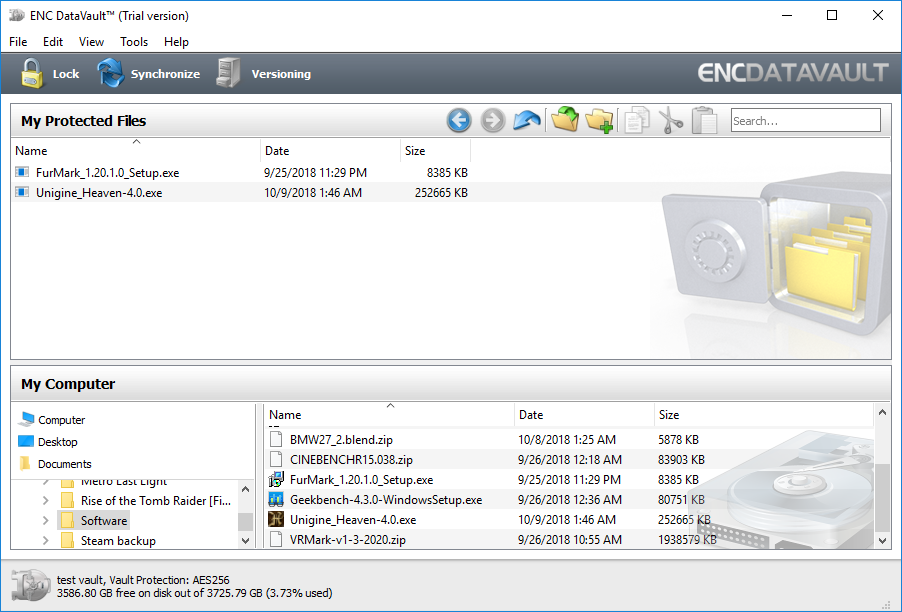This screenshot has height=612, width=902.
Task: Click the Copy documents icon
Action: click(637, 121)
